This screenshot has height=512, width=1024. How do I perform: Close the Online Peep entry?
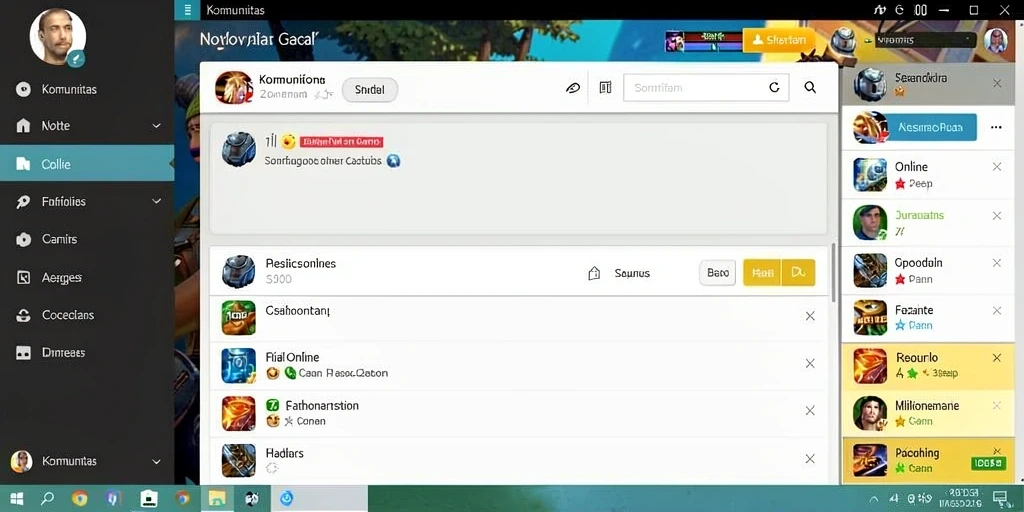tap(997, 167)
